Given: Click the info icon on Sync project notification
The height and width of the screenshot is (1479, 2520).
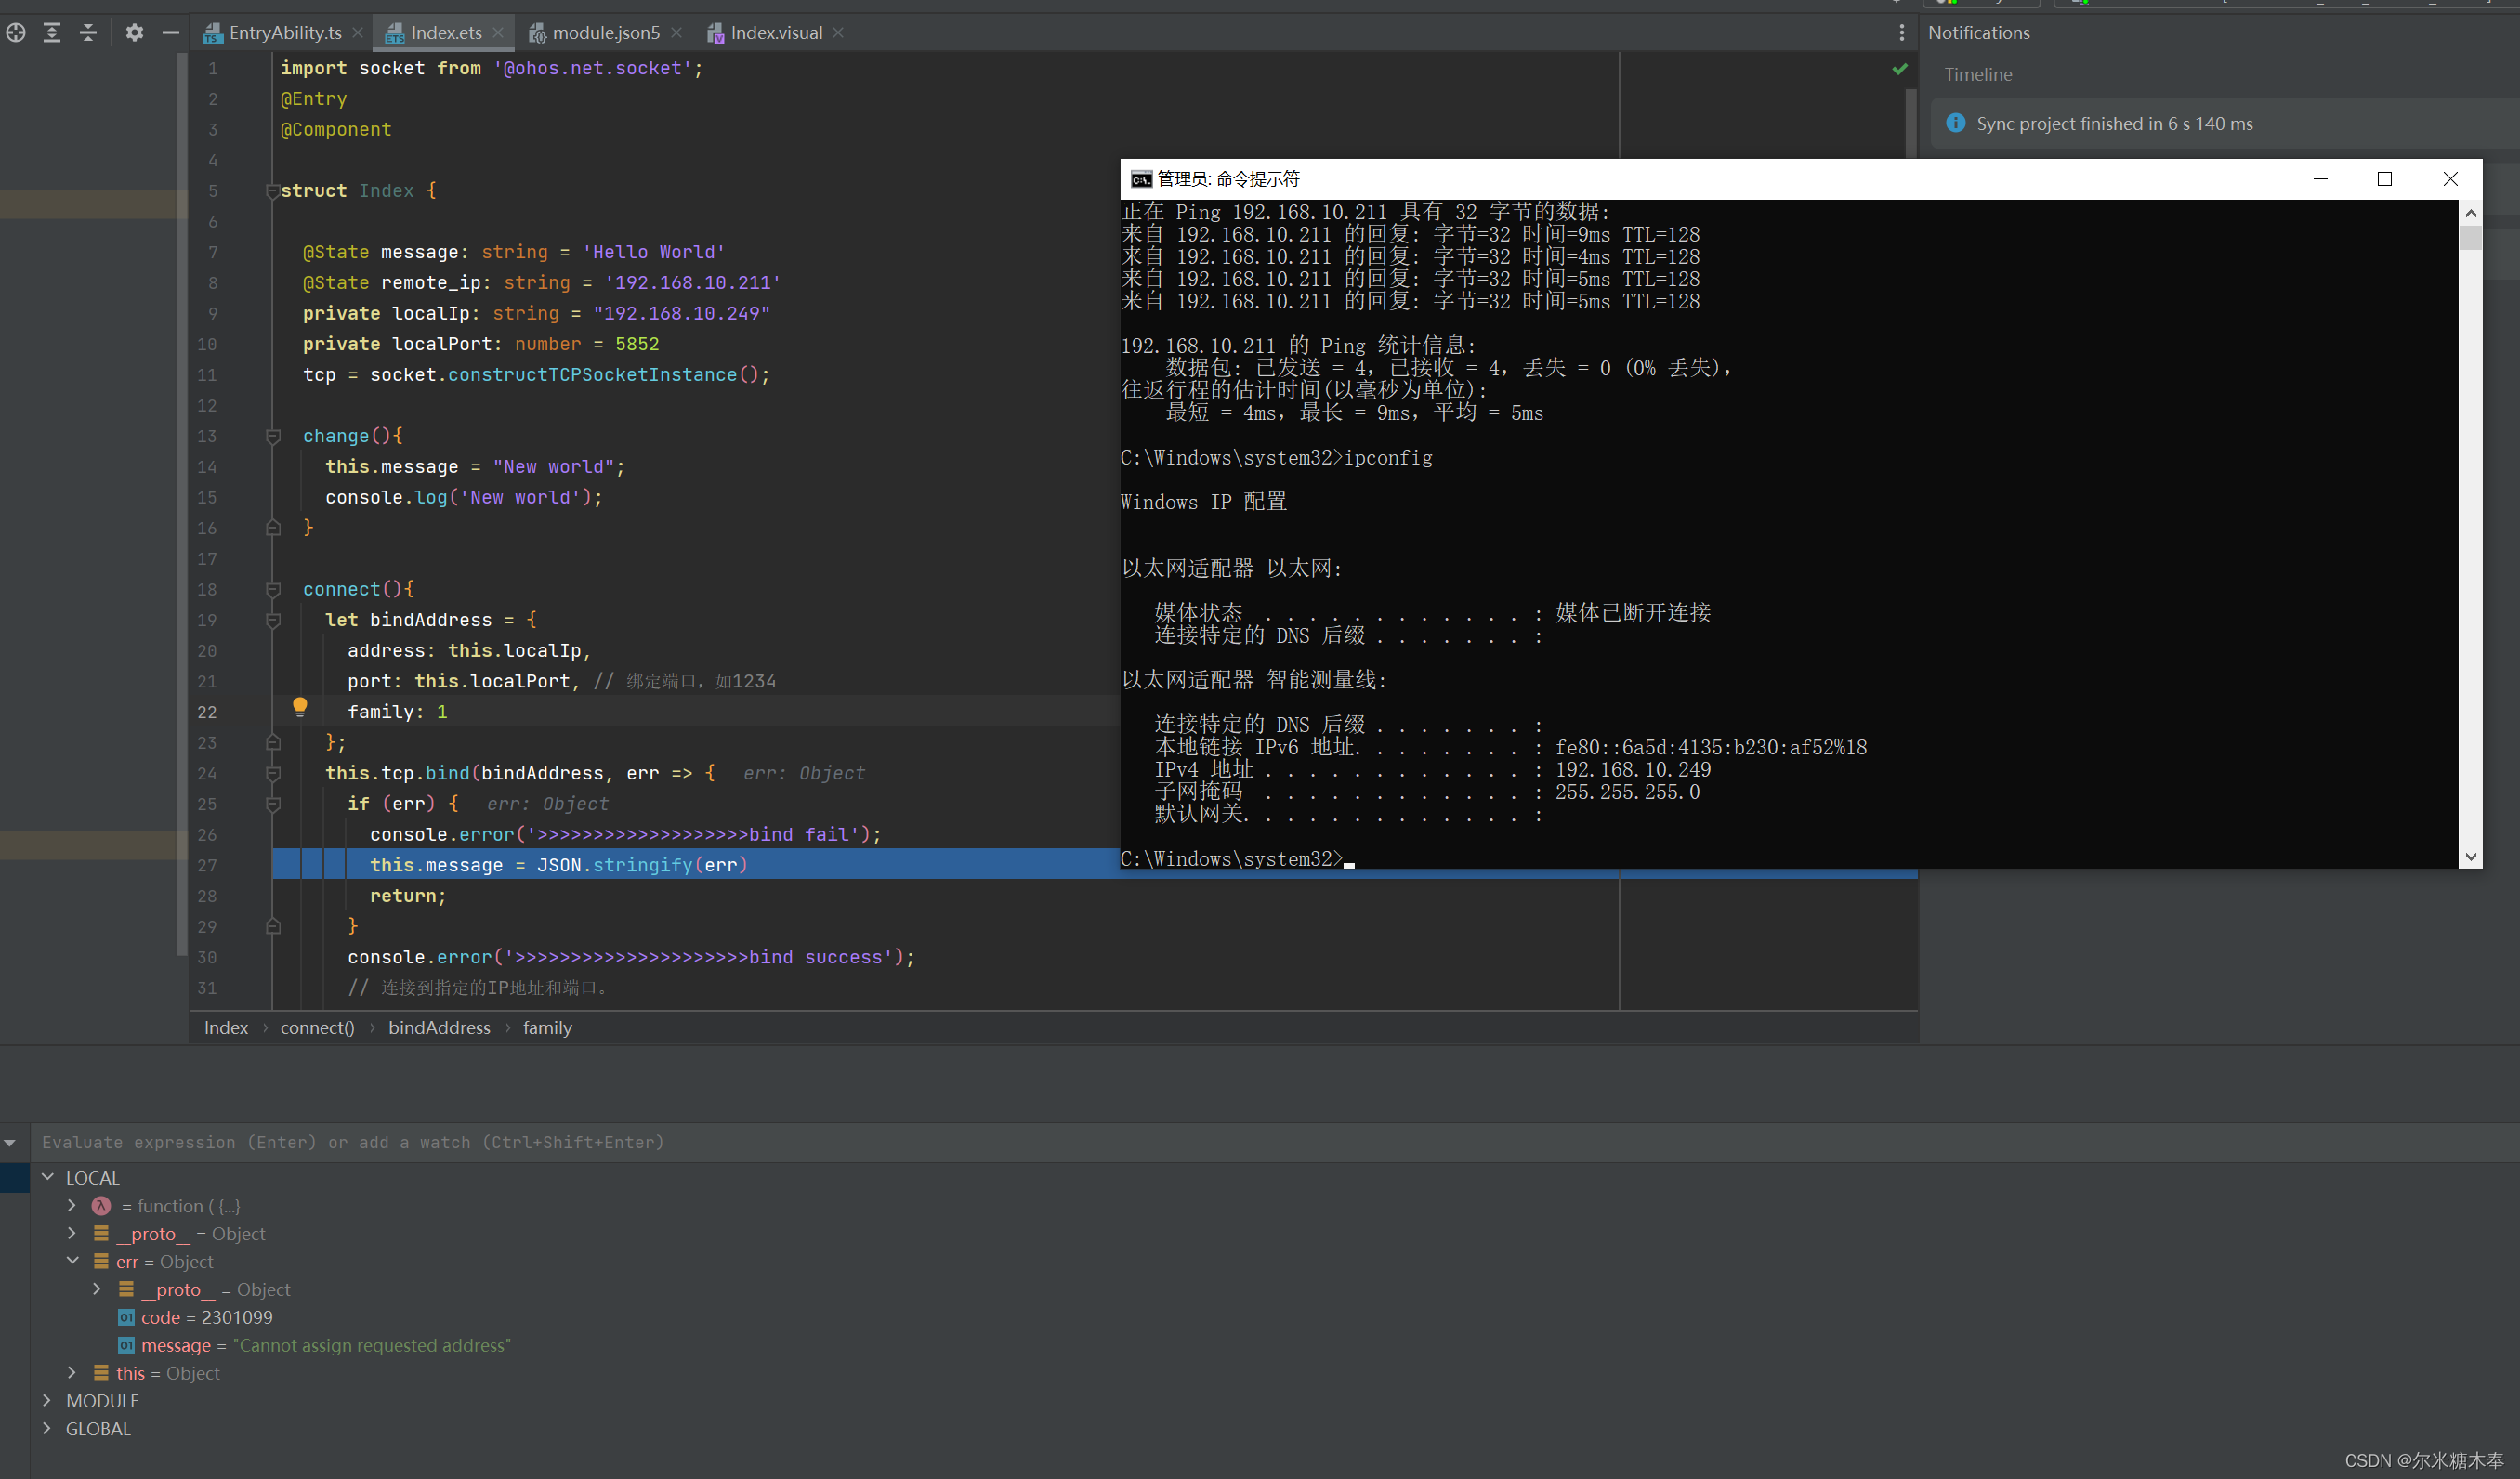Looking at the screenshot, I should (x=1955, y=123).
